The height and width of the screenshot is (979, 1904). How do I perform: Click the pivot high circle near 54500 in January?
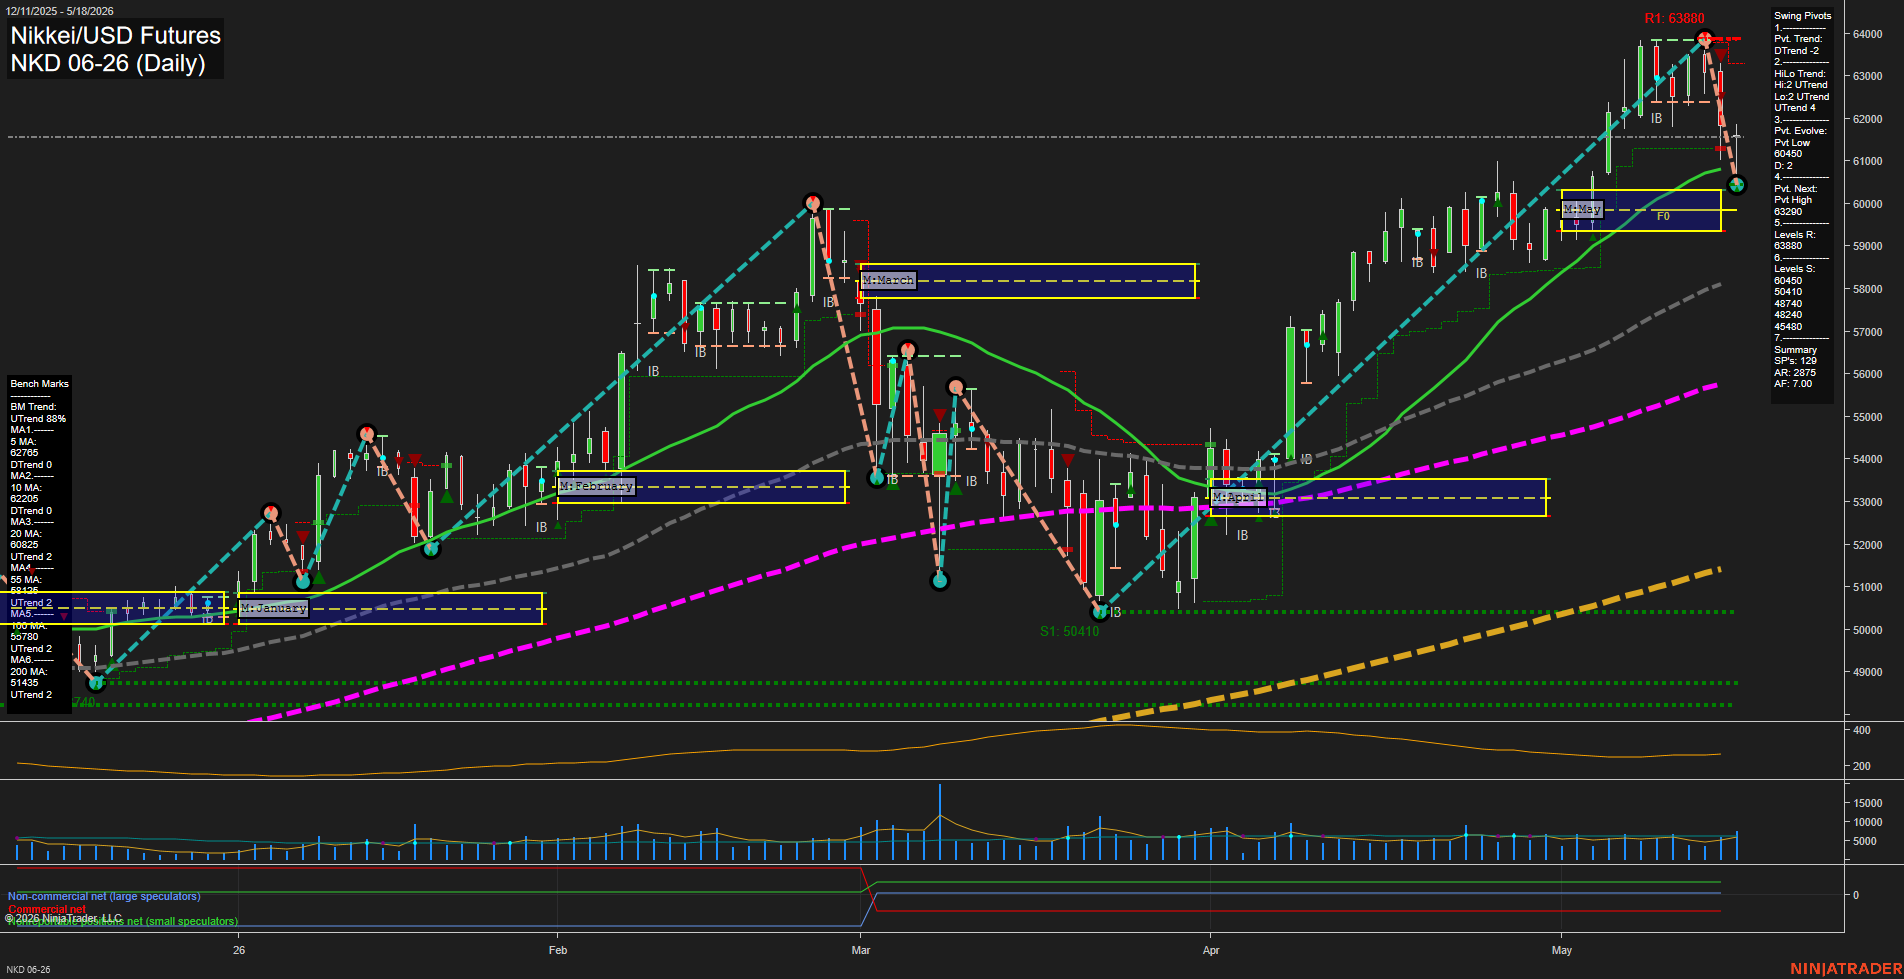tap(367, 433)
